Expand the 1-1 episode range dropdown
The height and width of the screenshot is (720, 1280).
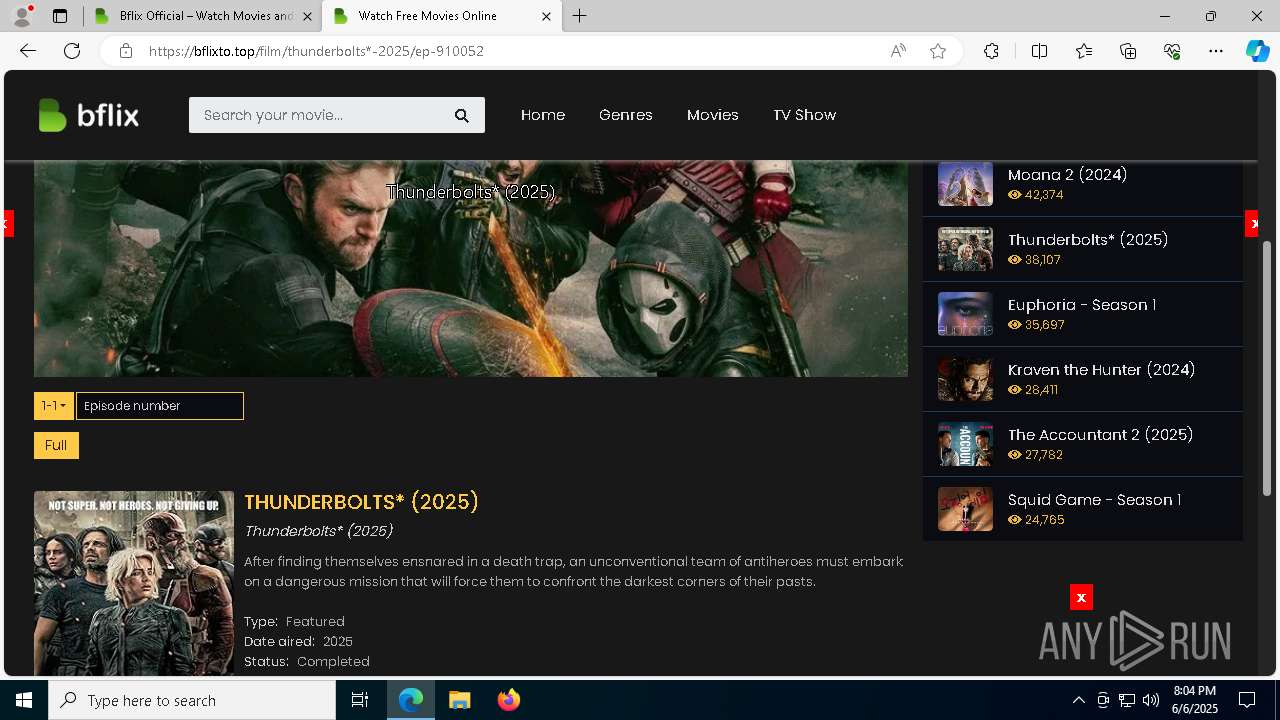tap(54, 406)
